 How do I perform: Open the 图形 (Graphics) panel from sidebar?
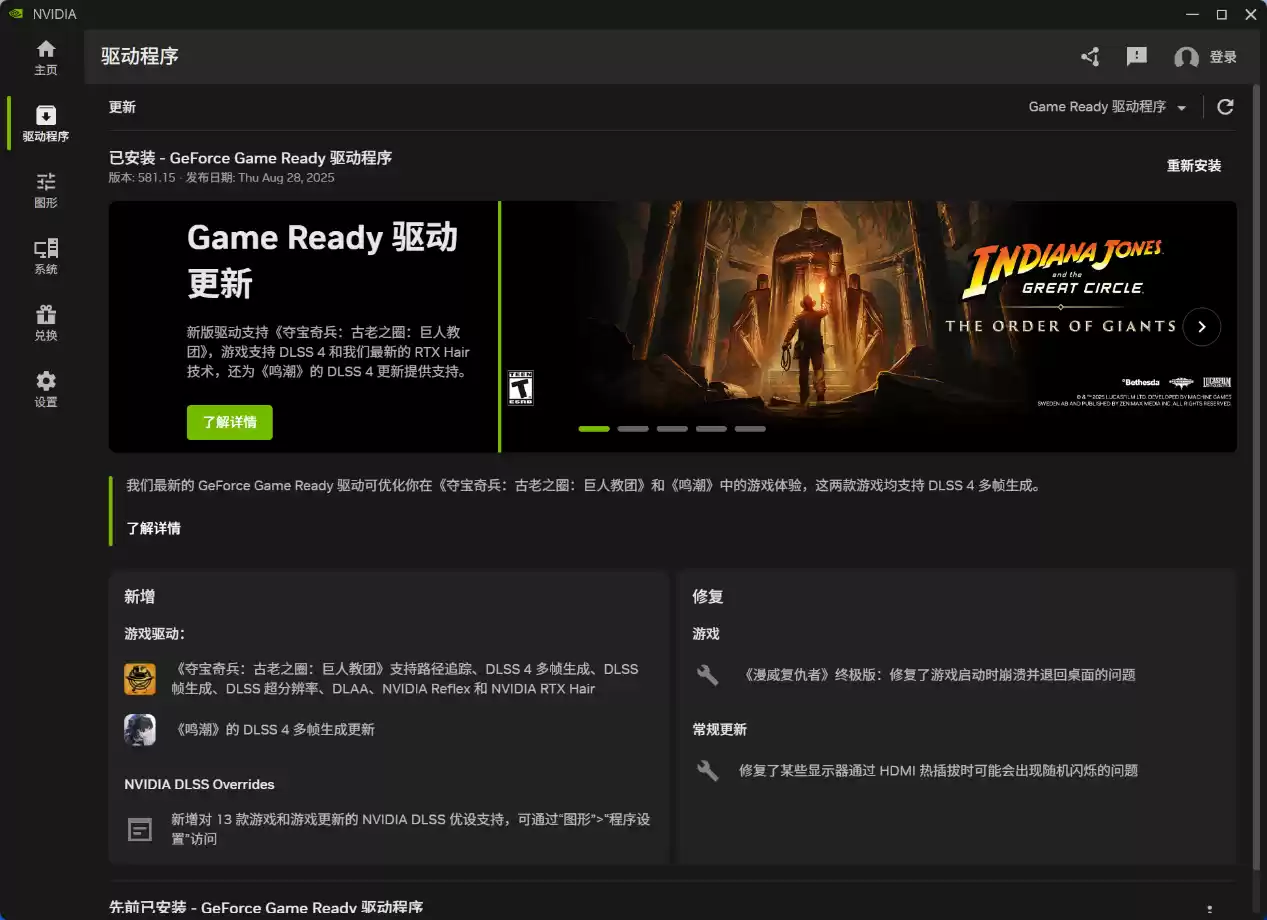[x=45, y=189]
